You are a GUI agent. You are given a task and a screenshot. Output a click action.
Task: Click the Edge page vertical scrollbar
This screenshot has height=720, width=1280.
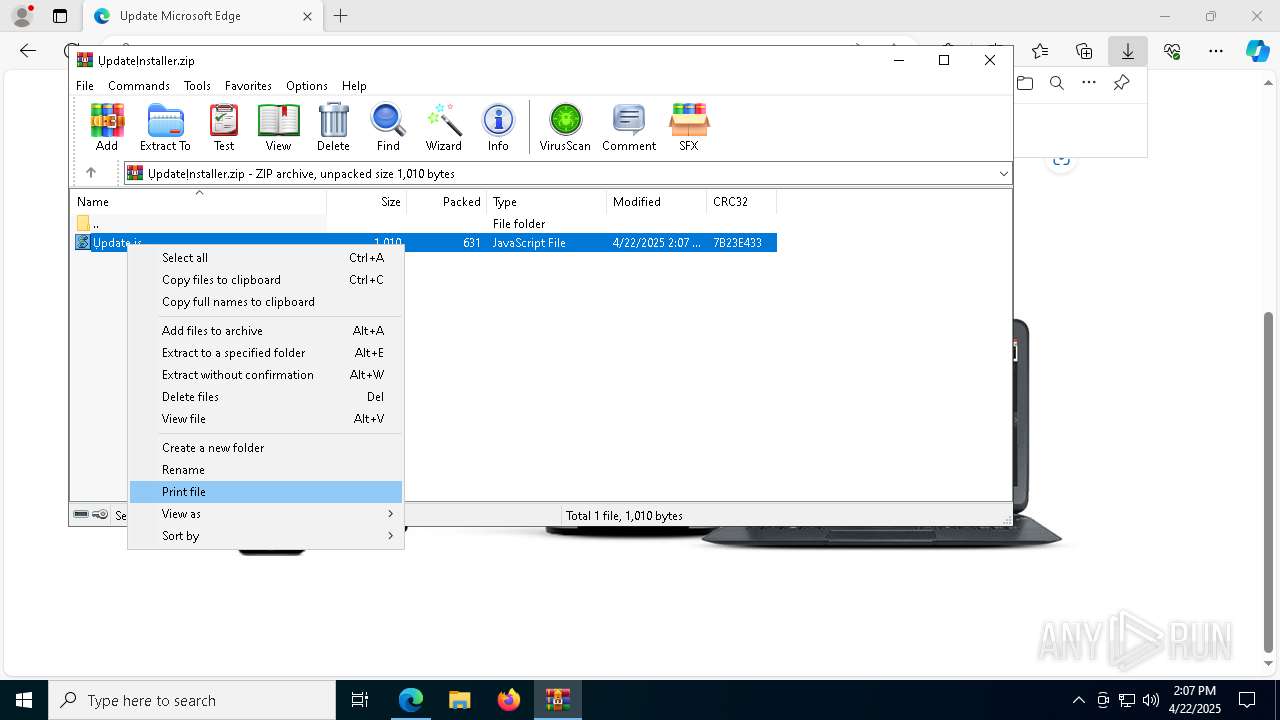coord(1269,480)
